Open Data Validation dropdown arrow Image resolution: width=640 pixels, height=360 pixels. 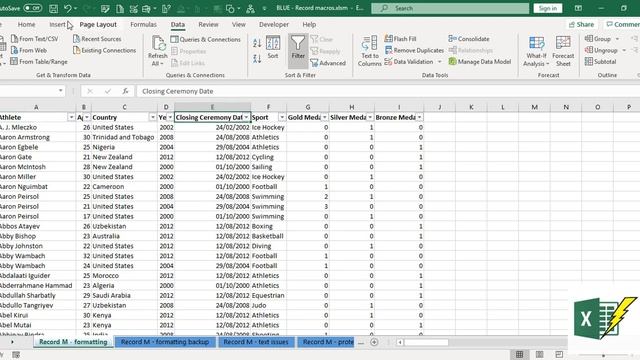440,62
